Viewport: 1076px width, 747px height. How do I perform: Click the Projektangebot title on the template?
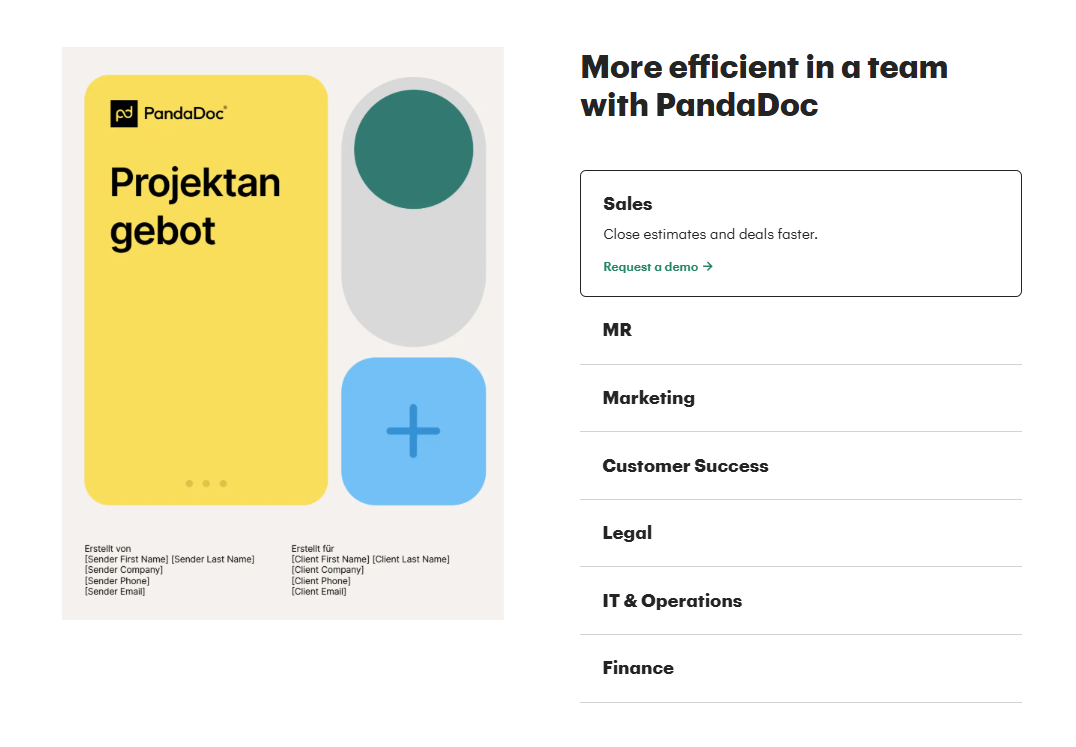click(195, 207)
